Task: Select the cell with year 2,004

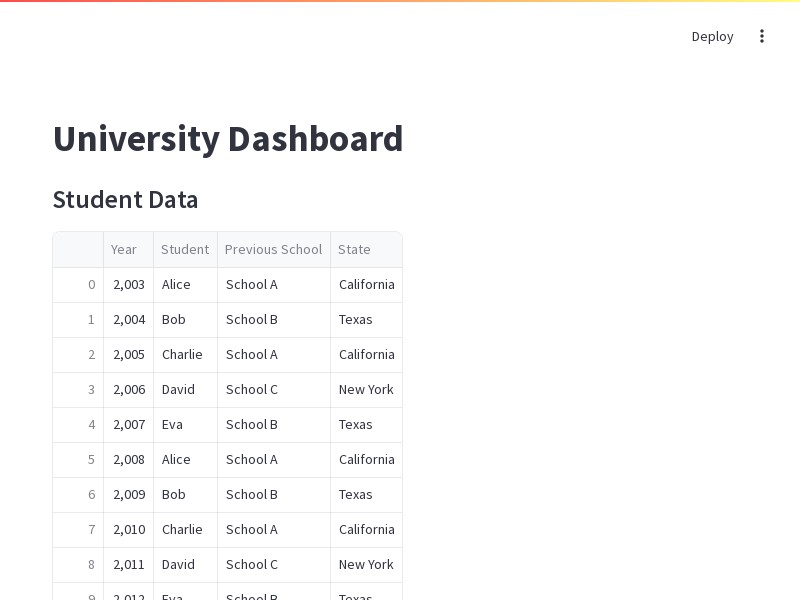Action: pos(129,320)
